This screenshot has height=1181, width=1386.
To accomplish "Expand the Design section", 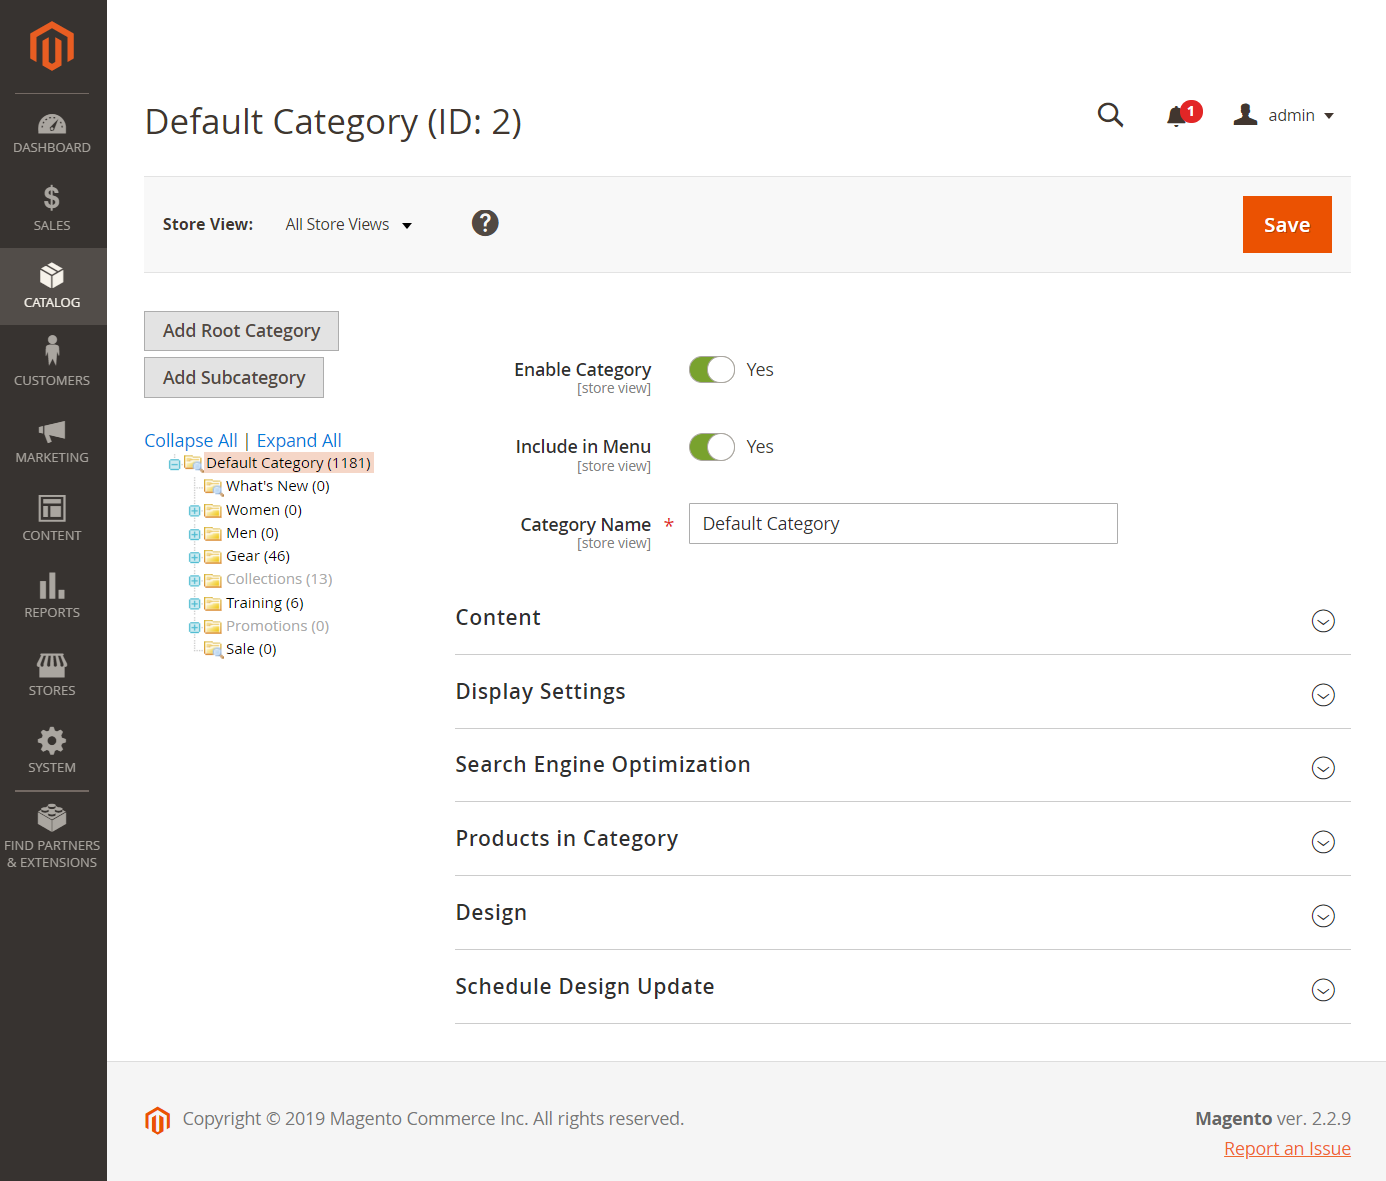I will pyautogui.click(x=903, y=914).
